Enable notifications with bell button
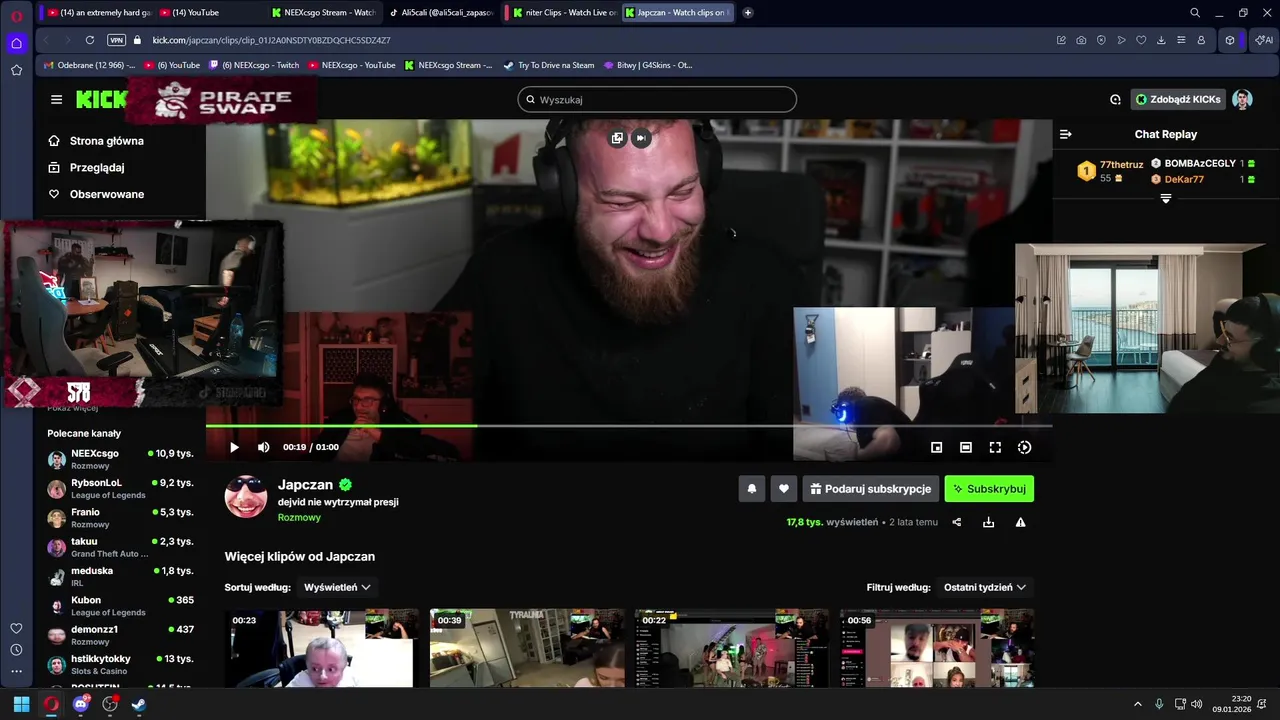Viewport: 1280px width, 720px height. pos(752,489)
